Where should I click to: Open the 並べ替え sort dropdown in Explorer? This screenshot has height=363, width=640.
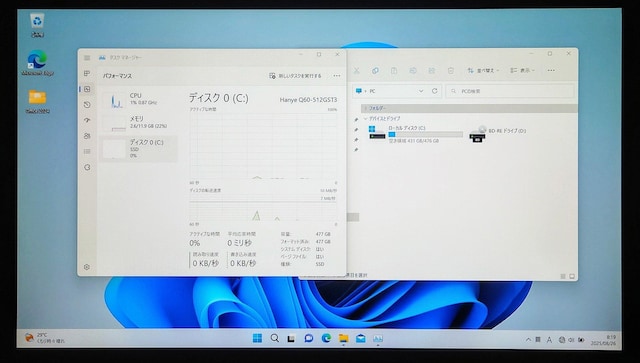483,71
